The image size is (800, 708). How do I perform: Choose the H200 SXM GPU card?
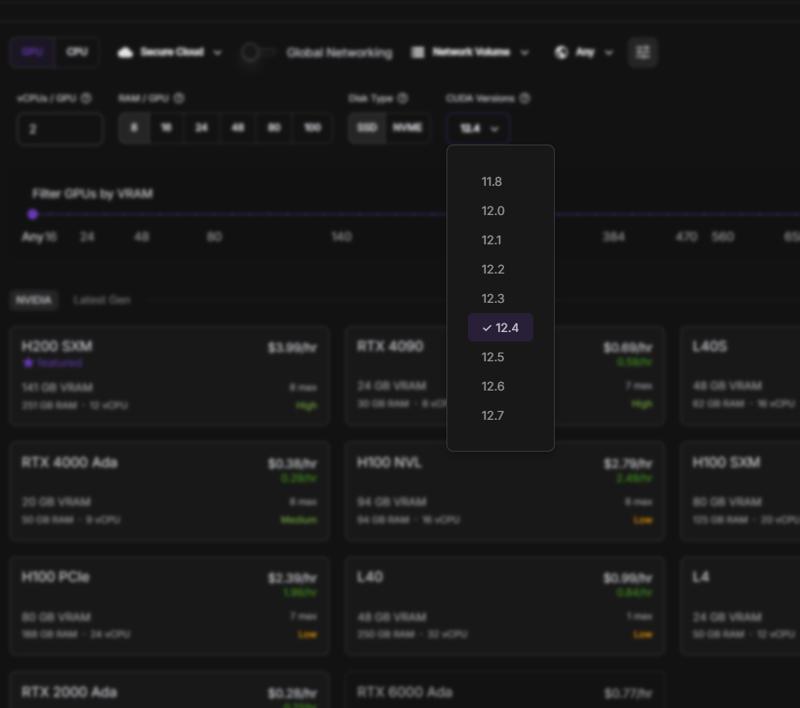tap(169, 375)
